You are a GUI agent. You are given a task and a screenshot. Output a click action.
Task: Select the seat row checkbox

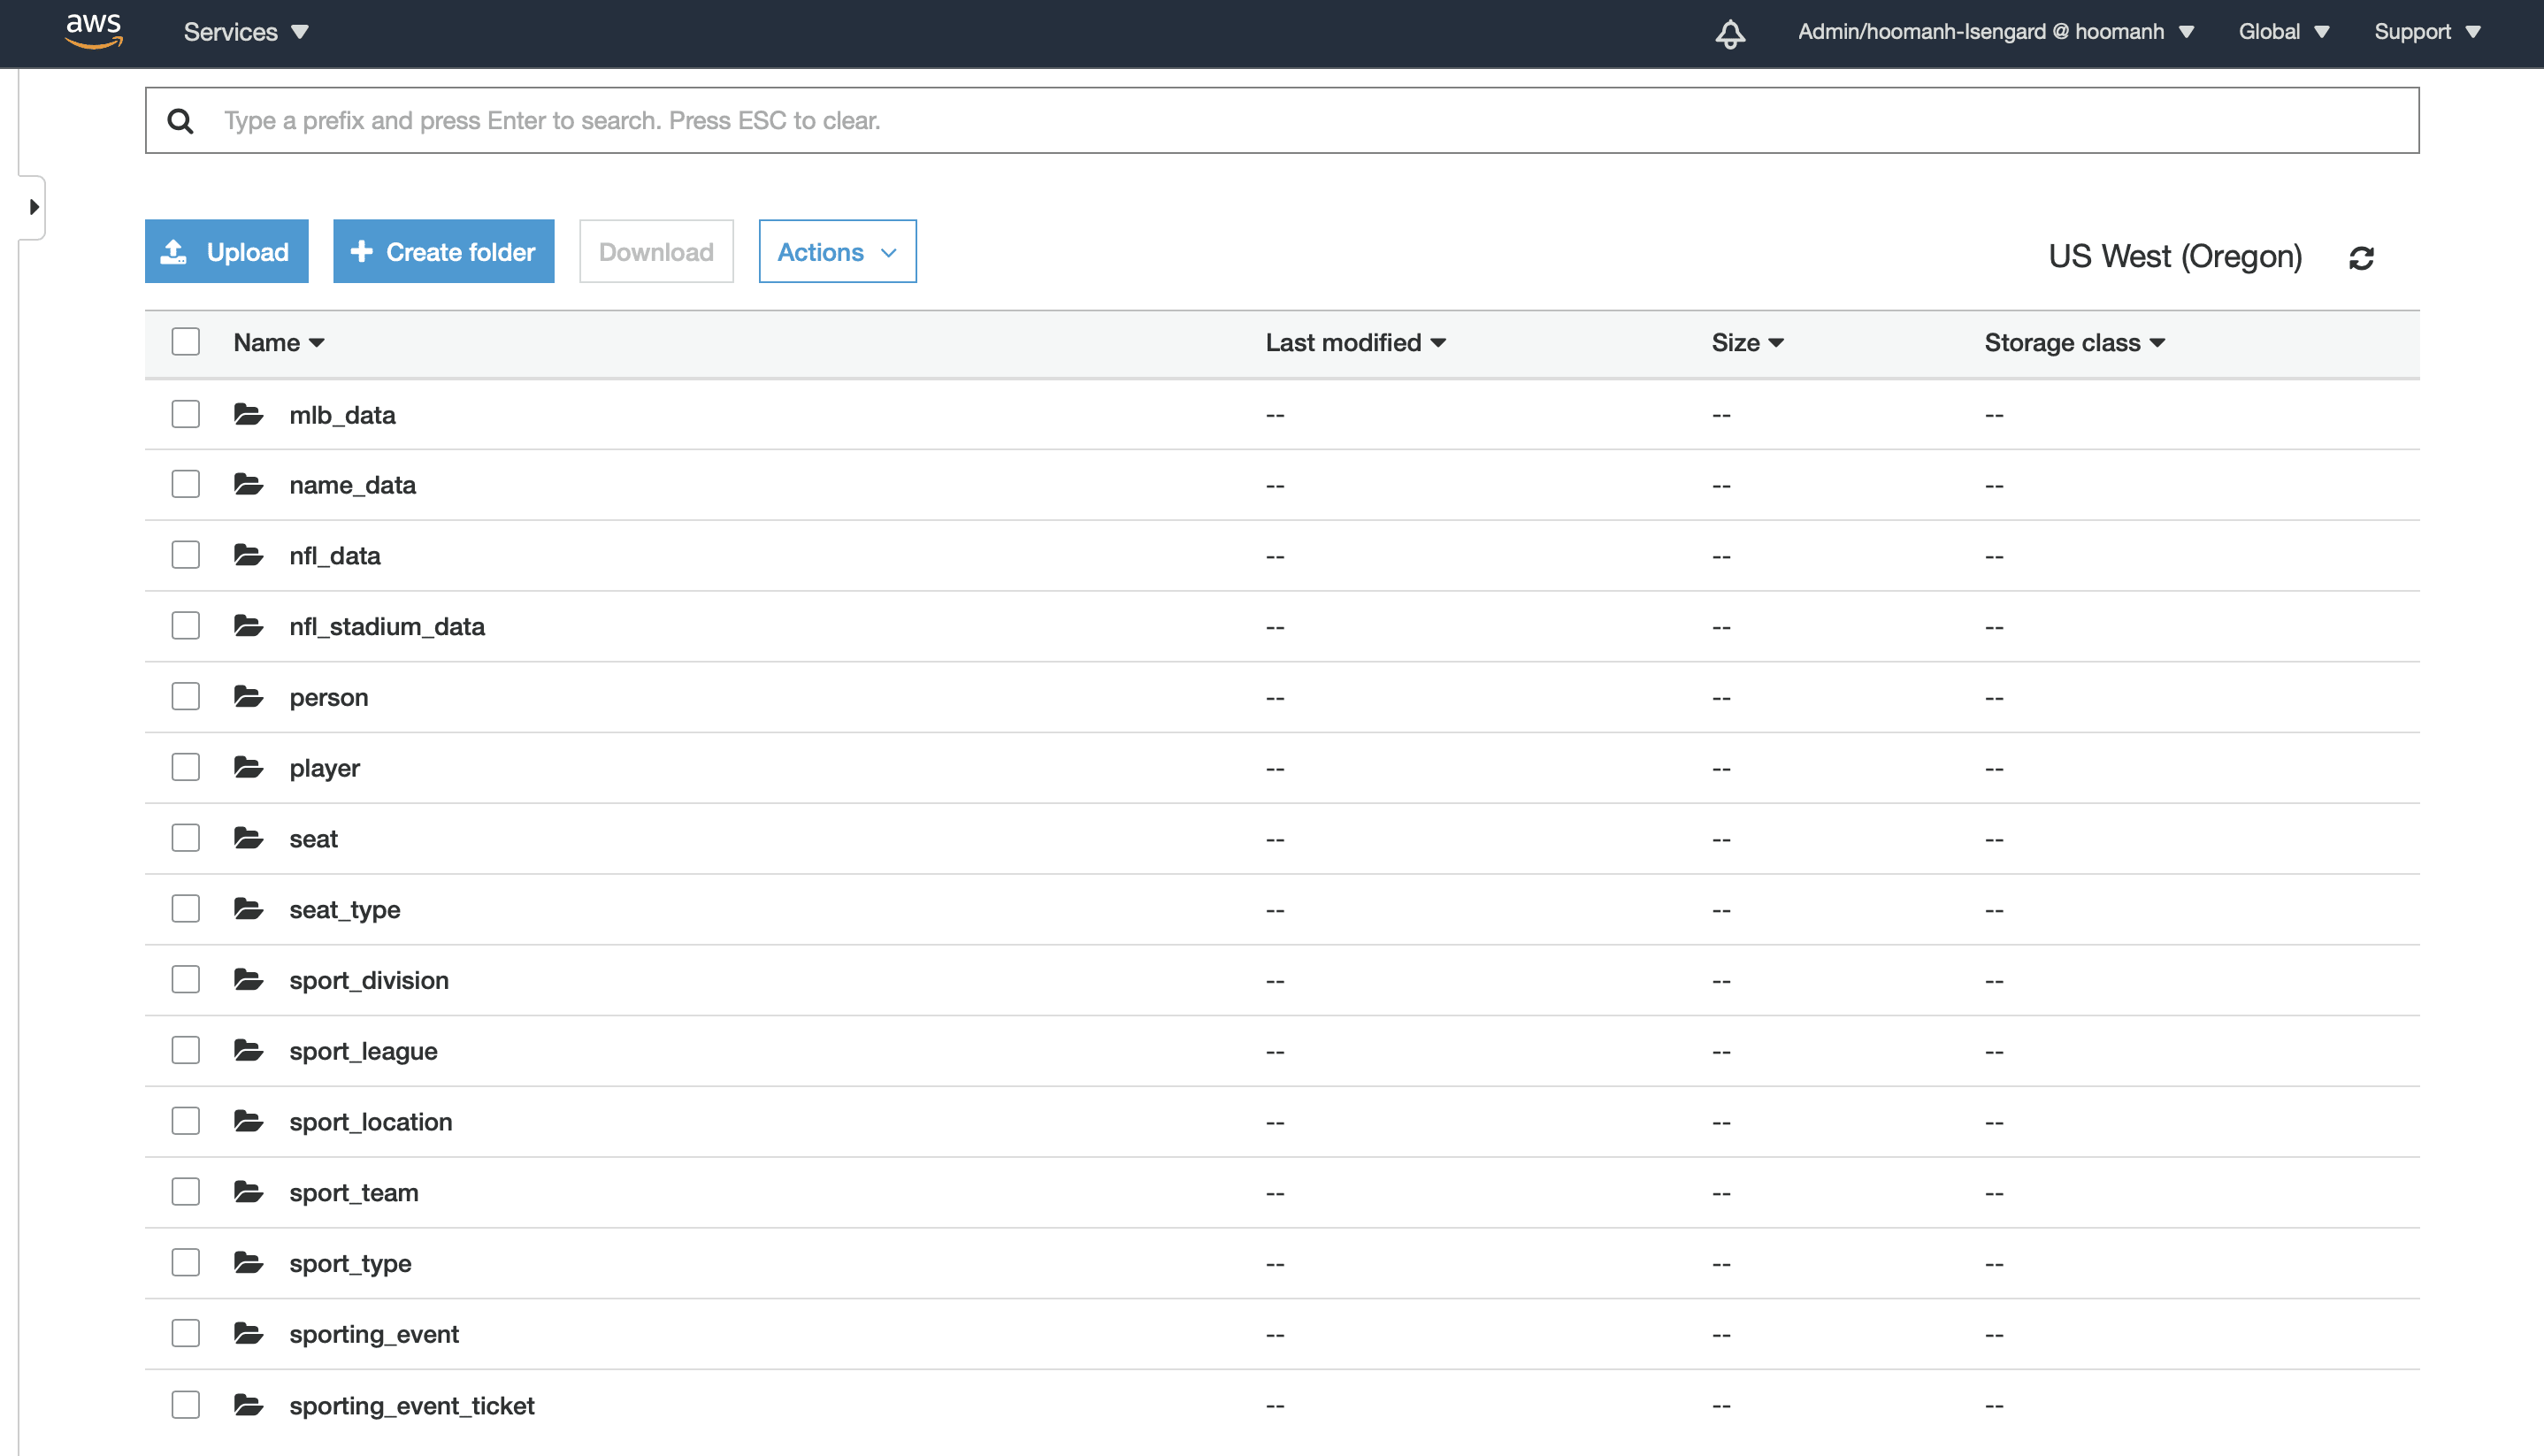[x=185, y=838]
